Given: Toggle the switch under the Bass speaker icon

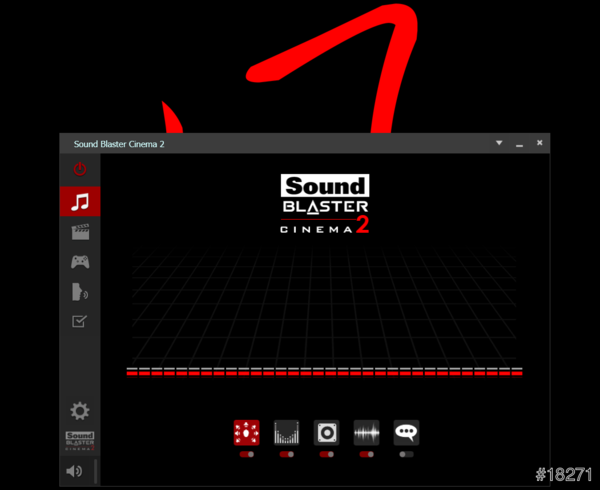Looking at the screenshot, I should tap(326, 454).
